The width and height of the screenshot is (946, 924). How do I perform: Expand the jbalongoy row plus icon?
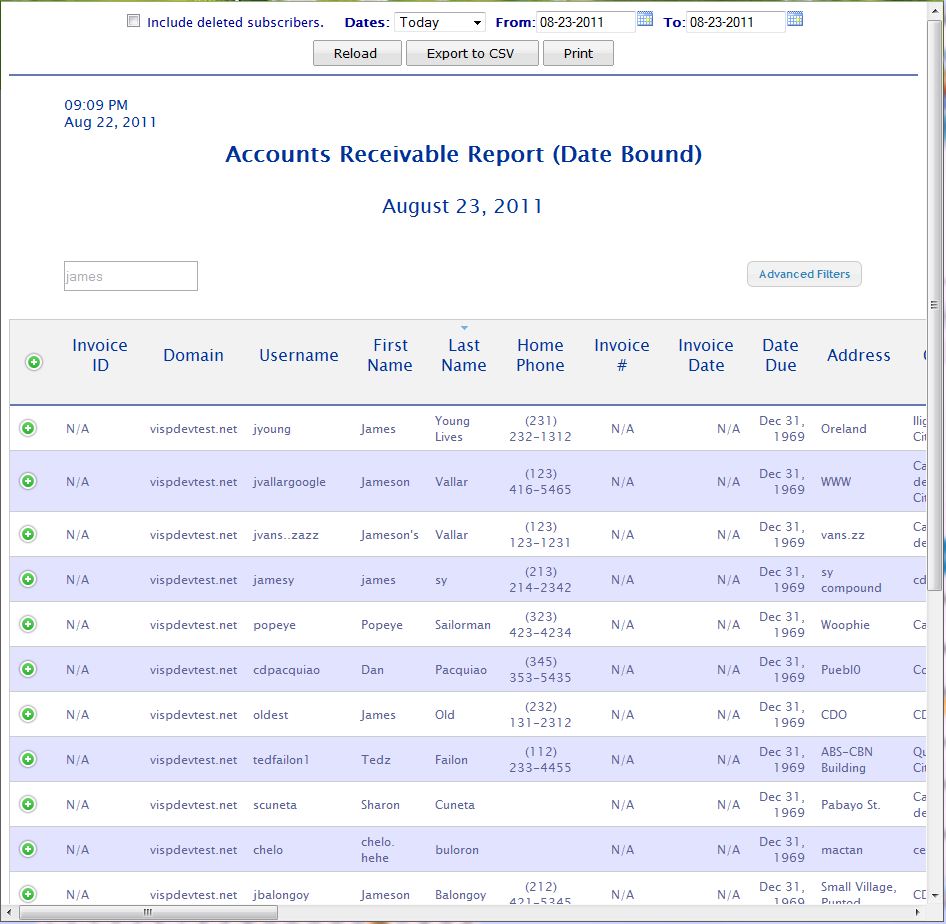point(28,894)
